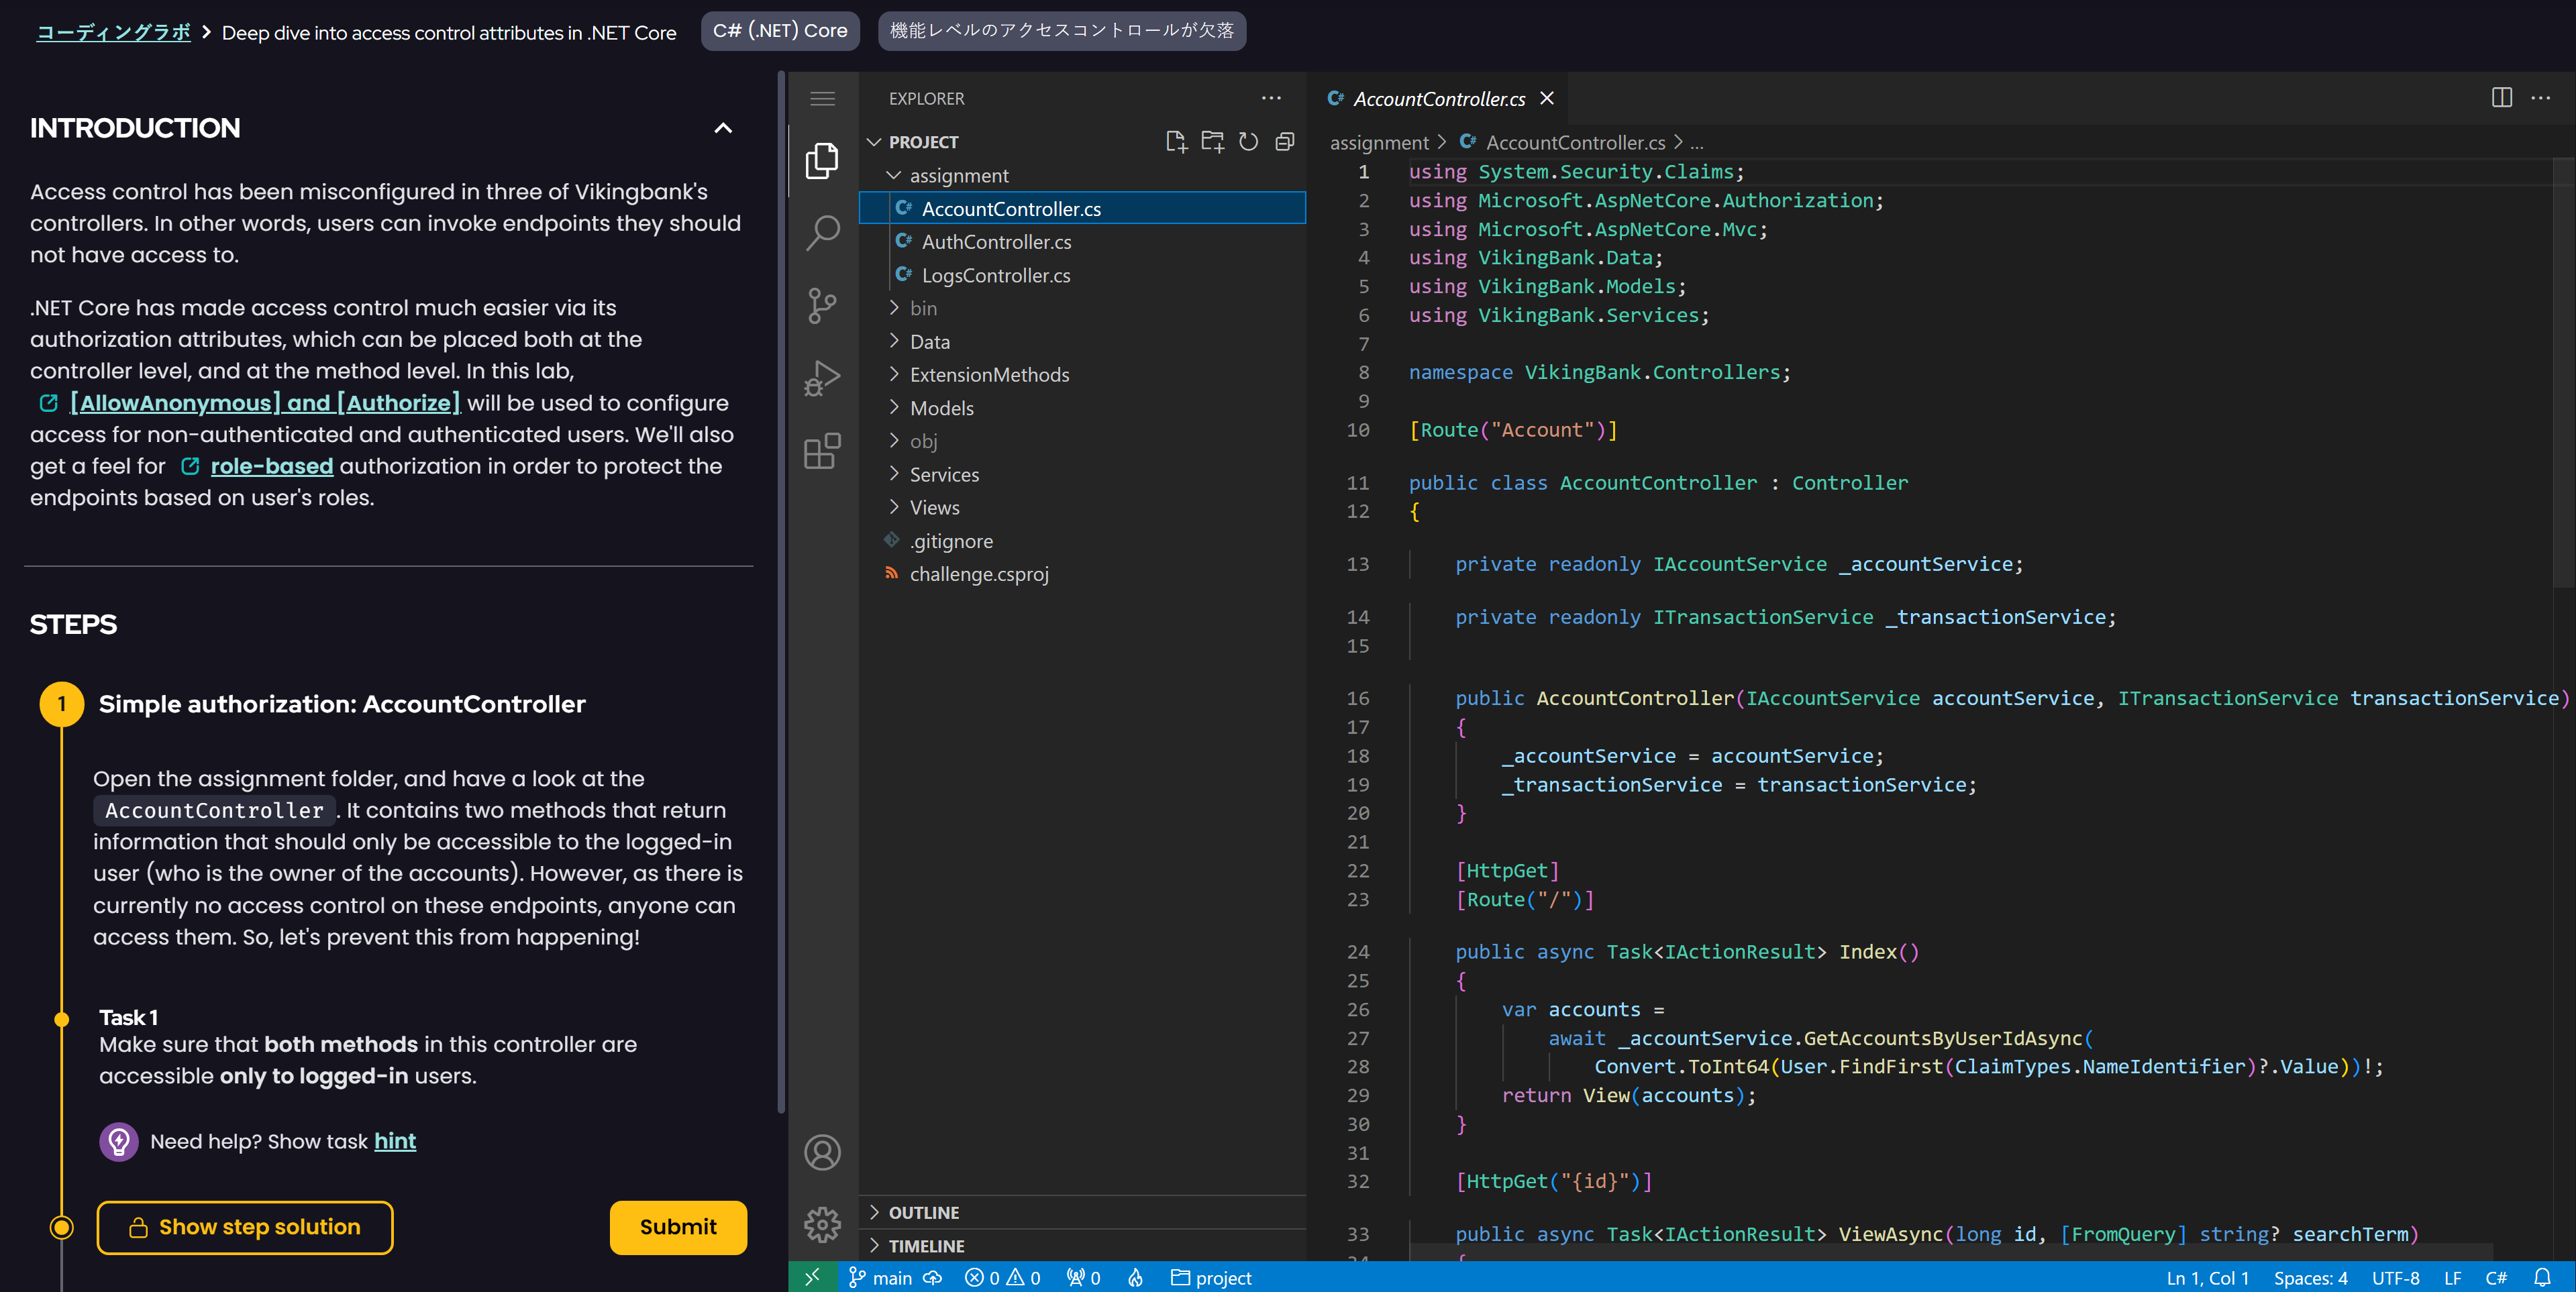Screen dimensions: 2576x1292
Task: Open LogsController.cs in the explorer
Action: click(1082, 275)
